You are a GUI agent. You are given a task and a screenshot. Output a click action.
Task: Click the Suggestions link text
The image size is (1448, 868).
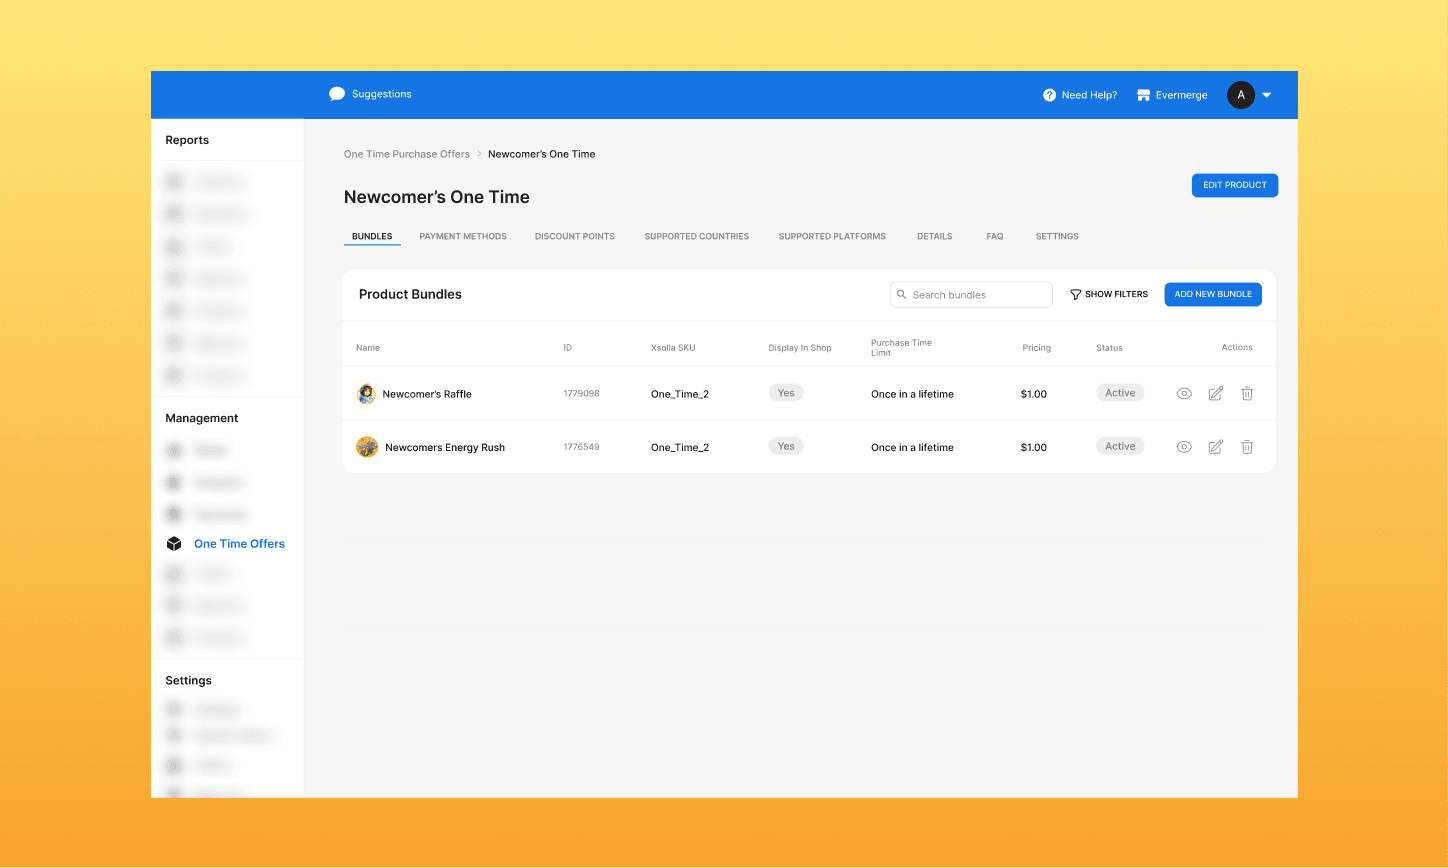click(382, 94)
